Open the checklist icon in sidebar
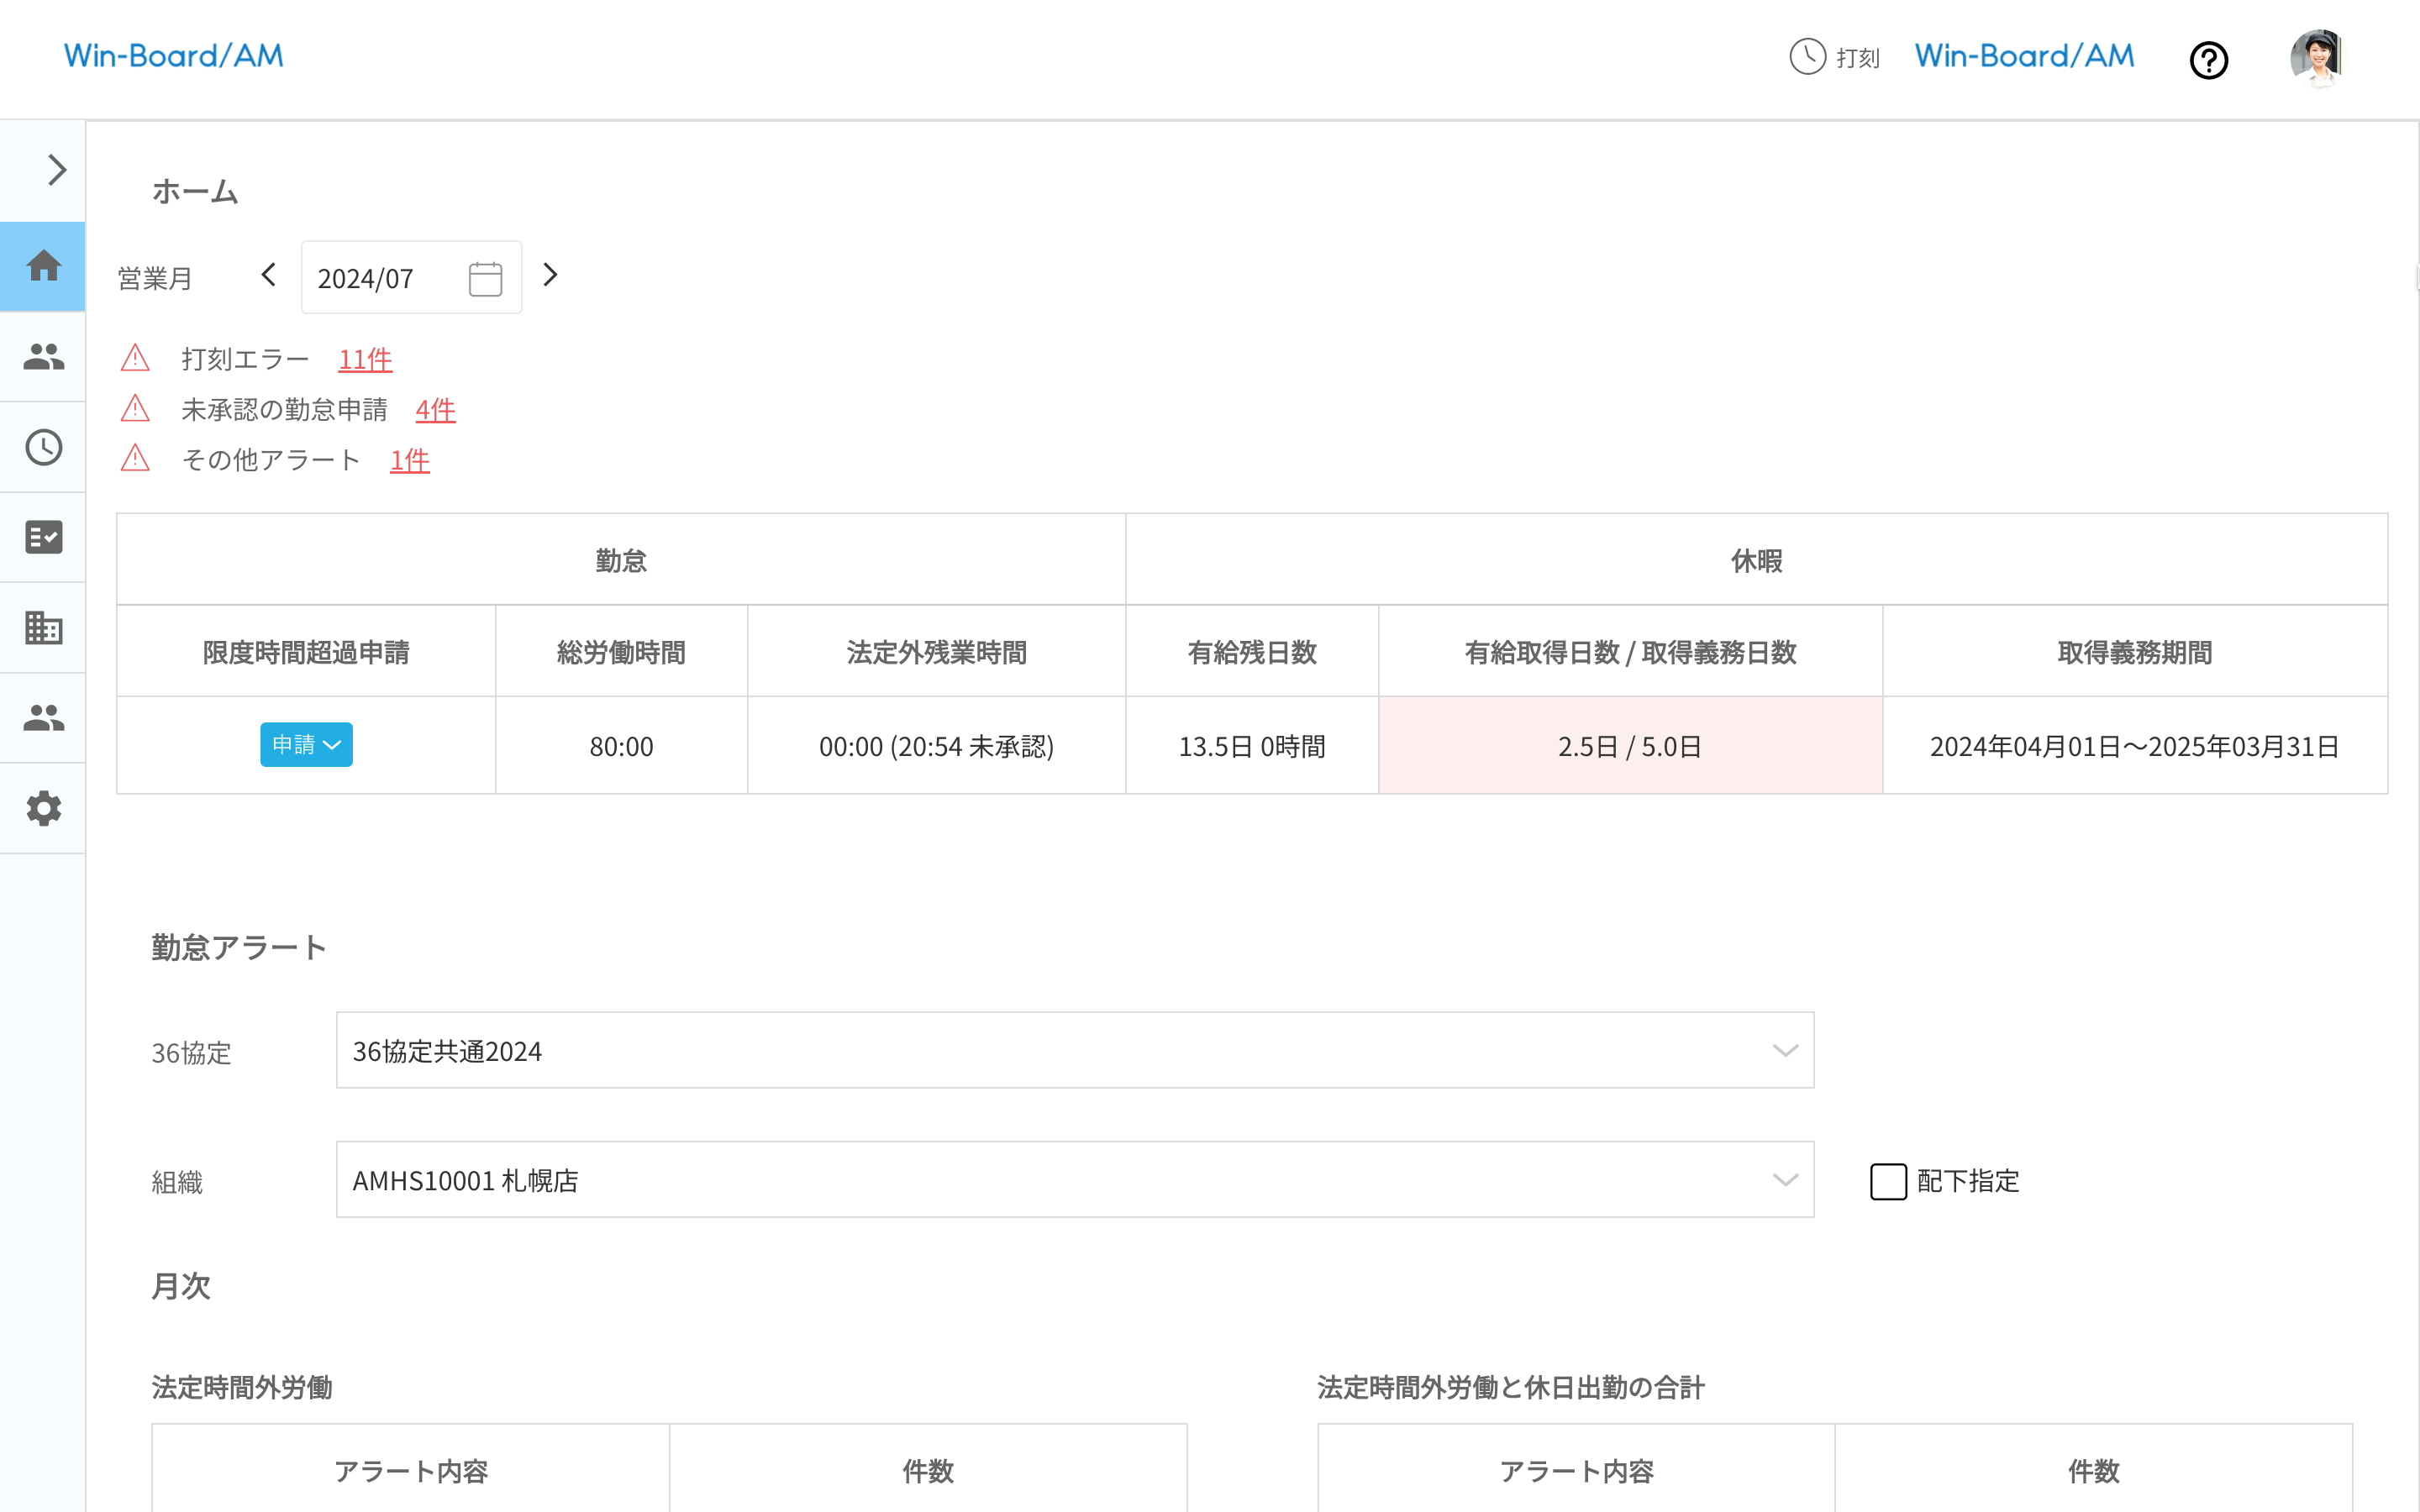Image resolution: width=2420 pixels, height=1512 pixels. (x=43, y=537)
